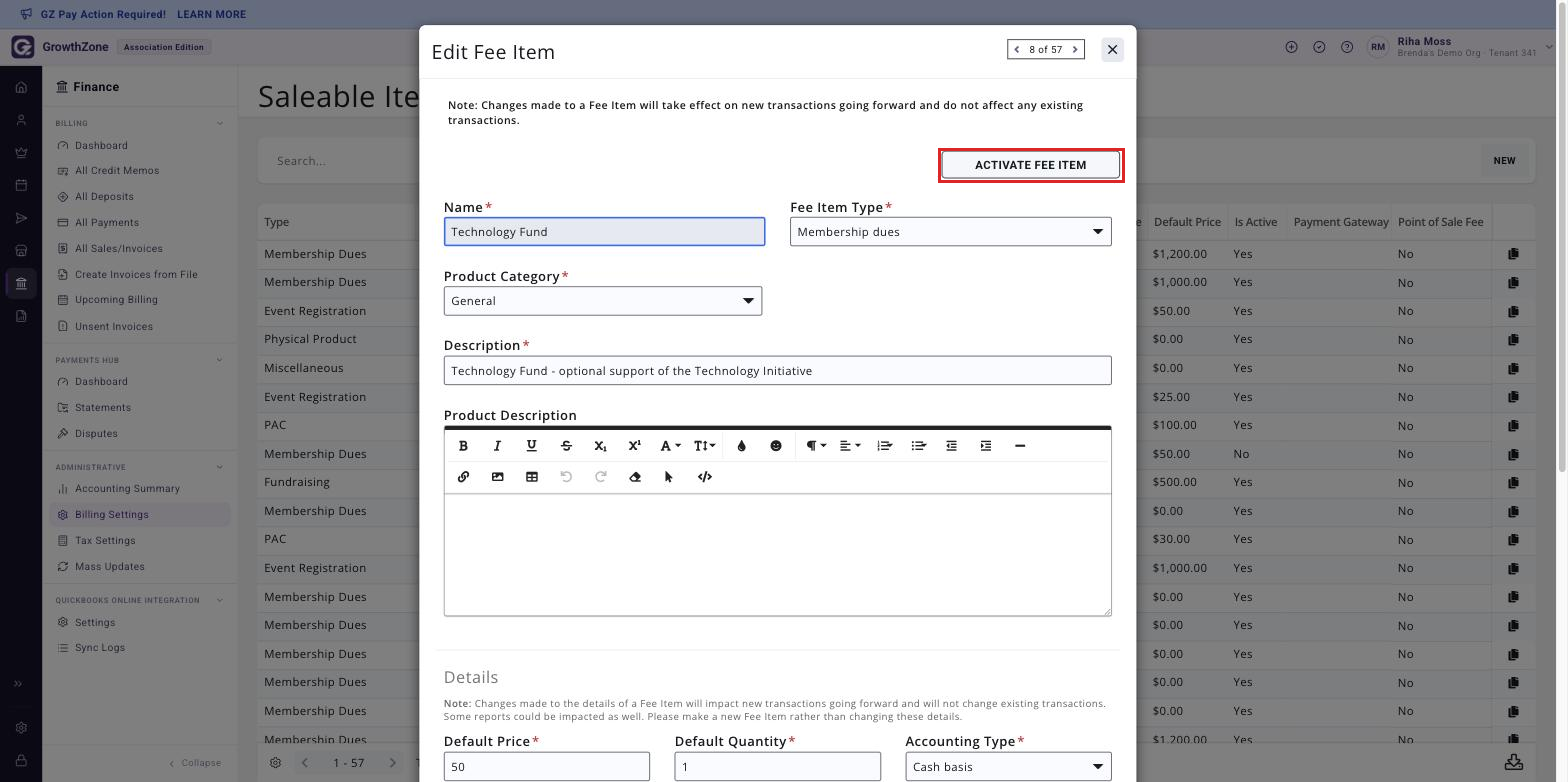This screenshot has width=1568, height=782.
Task: Insert a horizontal line
Action: pyautogui.click(x=1020, y=446)
